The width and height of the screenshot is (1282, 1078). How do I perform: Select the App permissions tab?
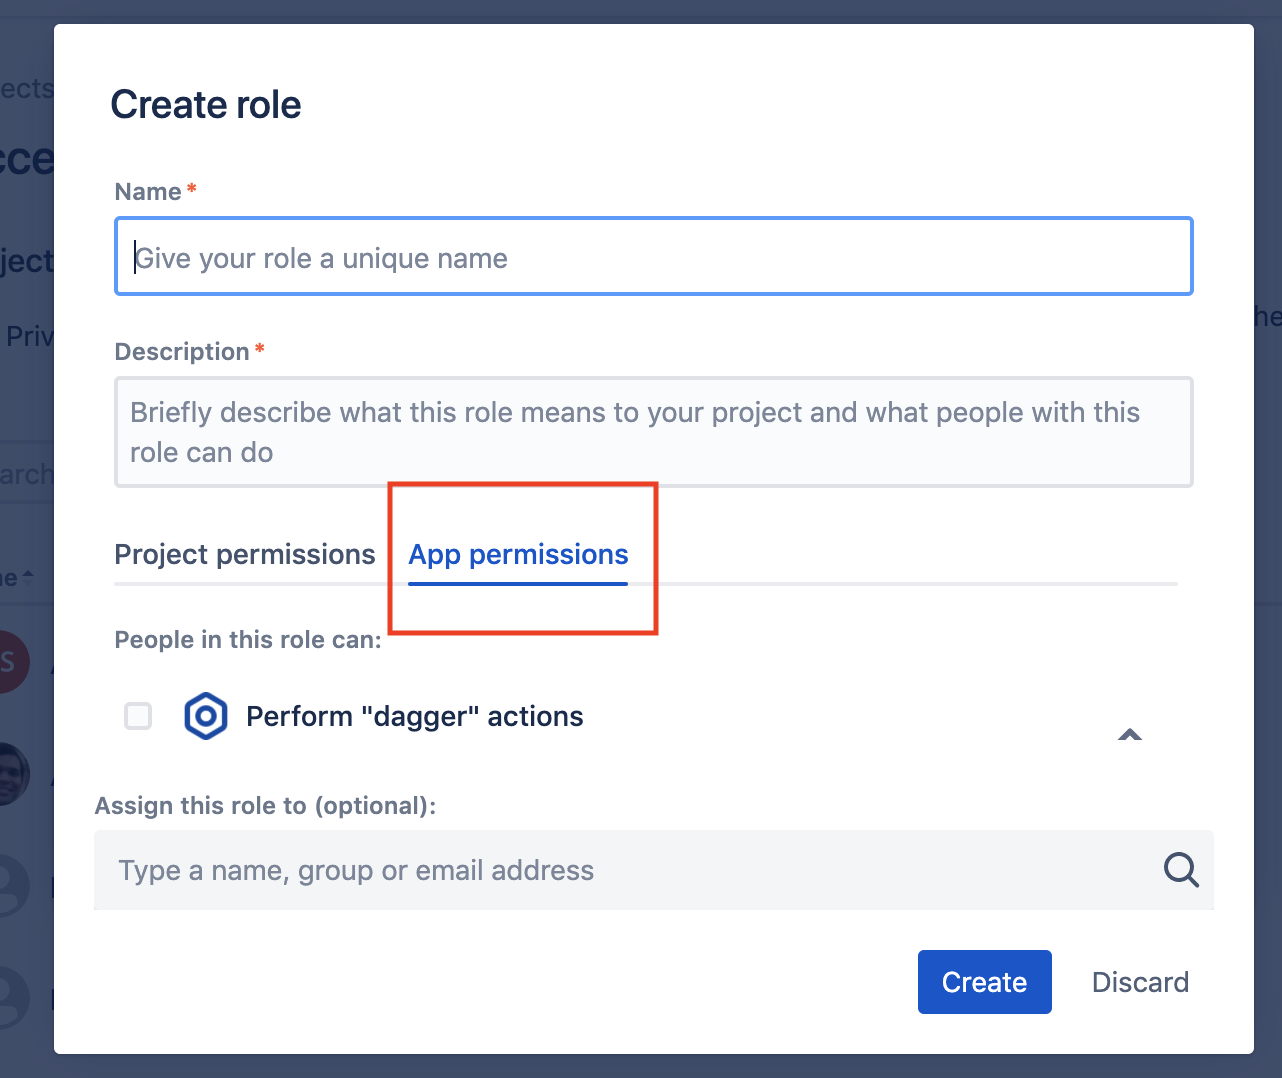[518, 555]
